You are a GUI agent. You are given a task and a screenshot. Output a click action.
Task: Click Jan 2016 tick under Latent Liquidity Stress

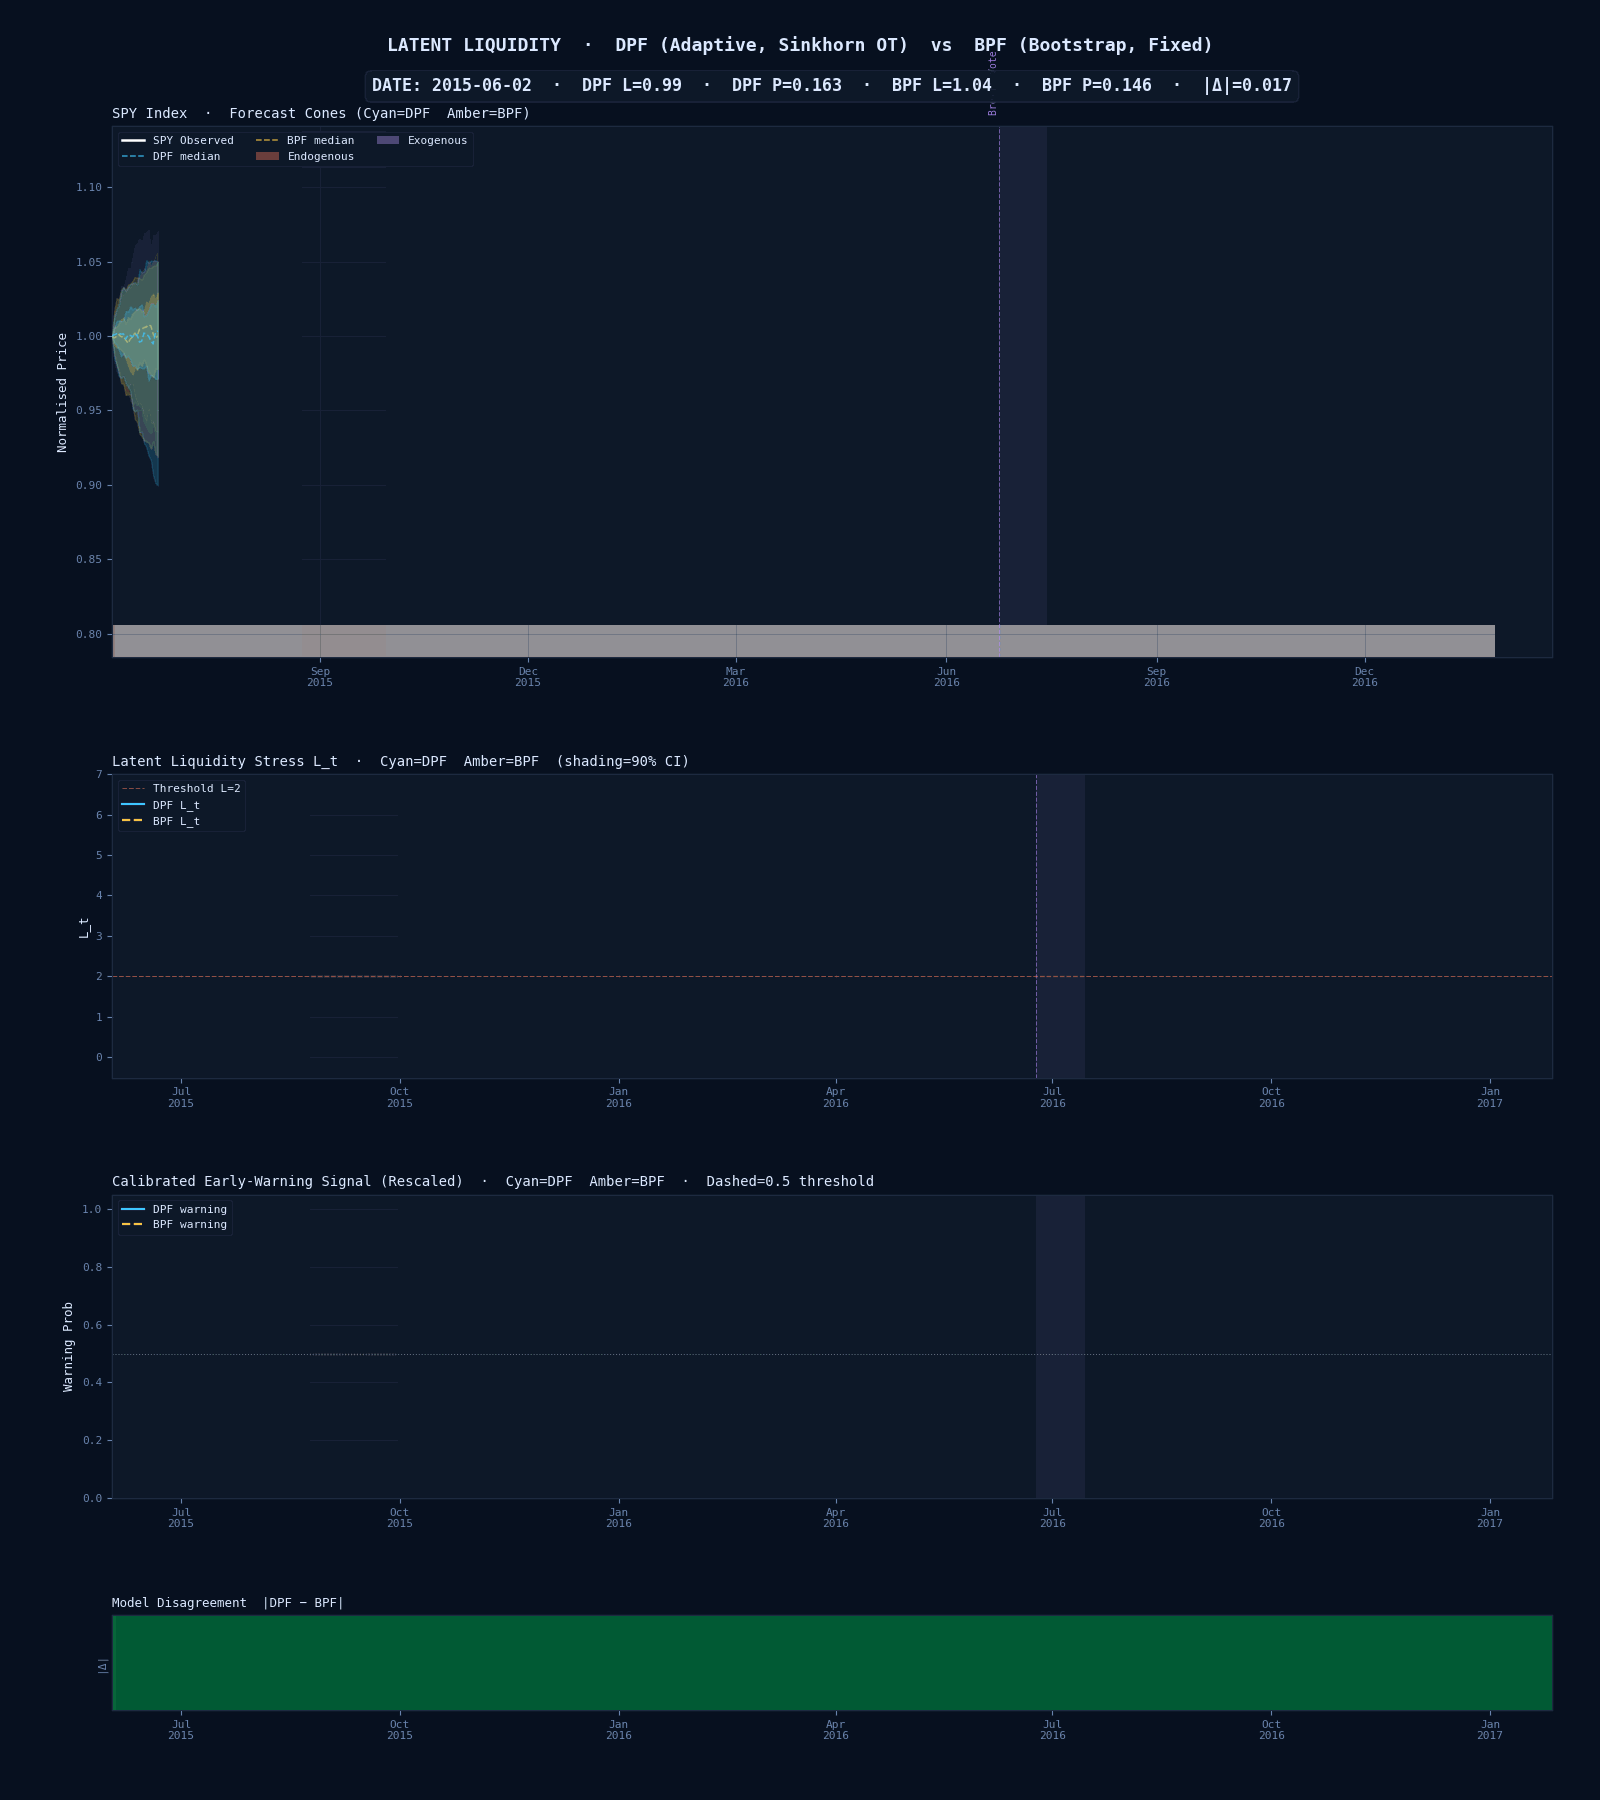[x=619, y=1098]
